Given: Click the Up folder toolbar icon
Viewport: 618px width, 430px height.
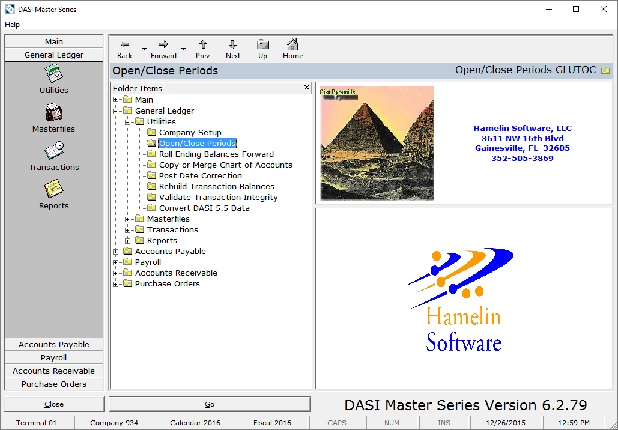Looking at the screenshot, I should (262, 49).
